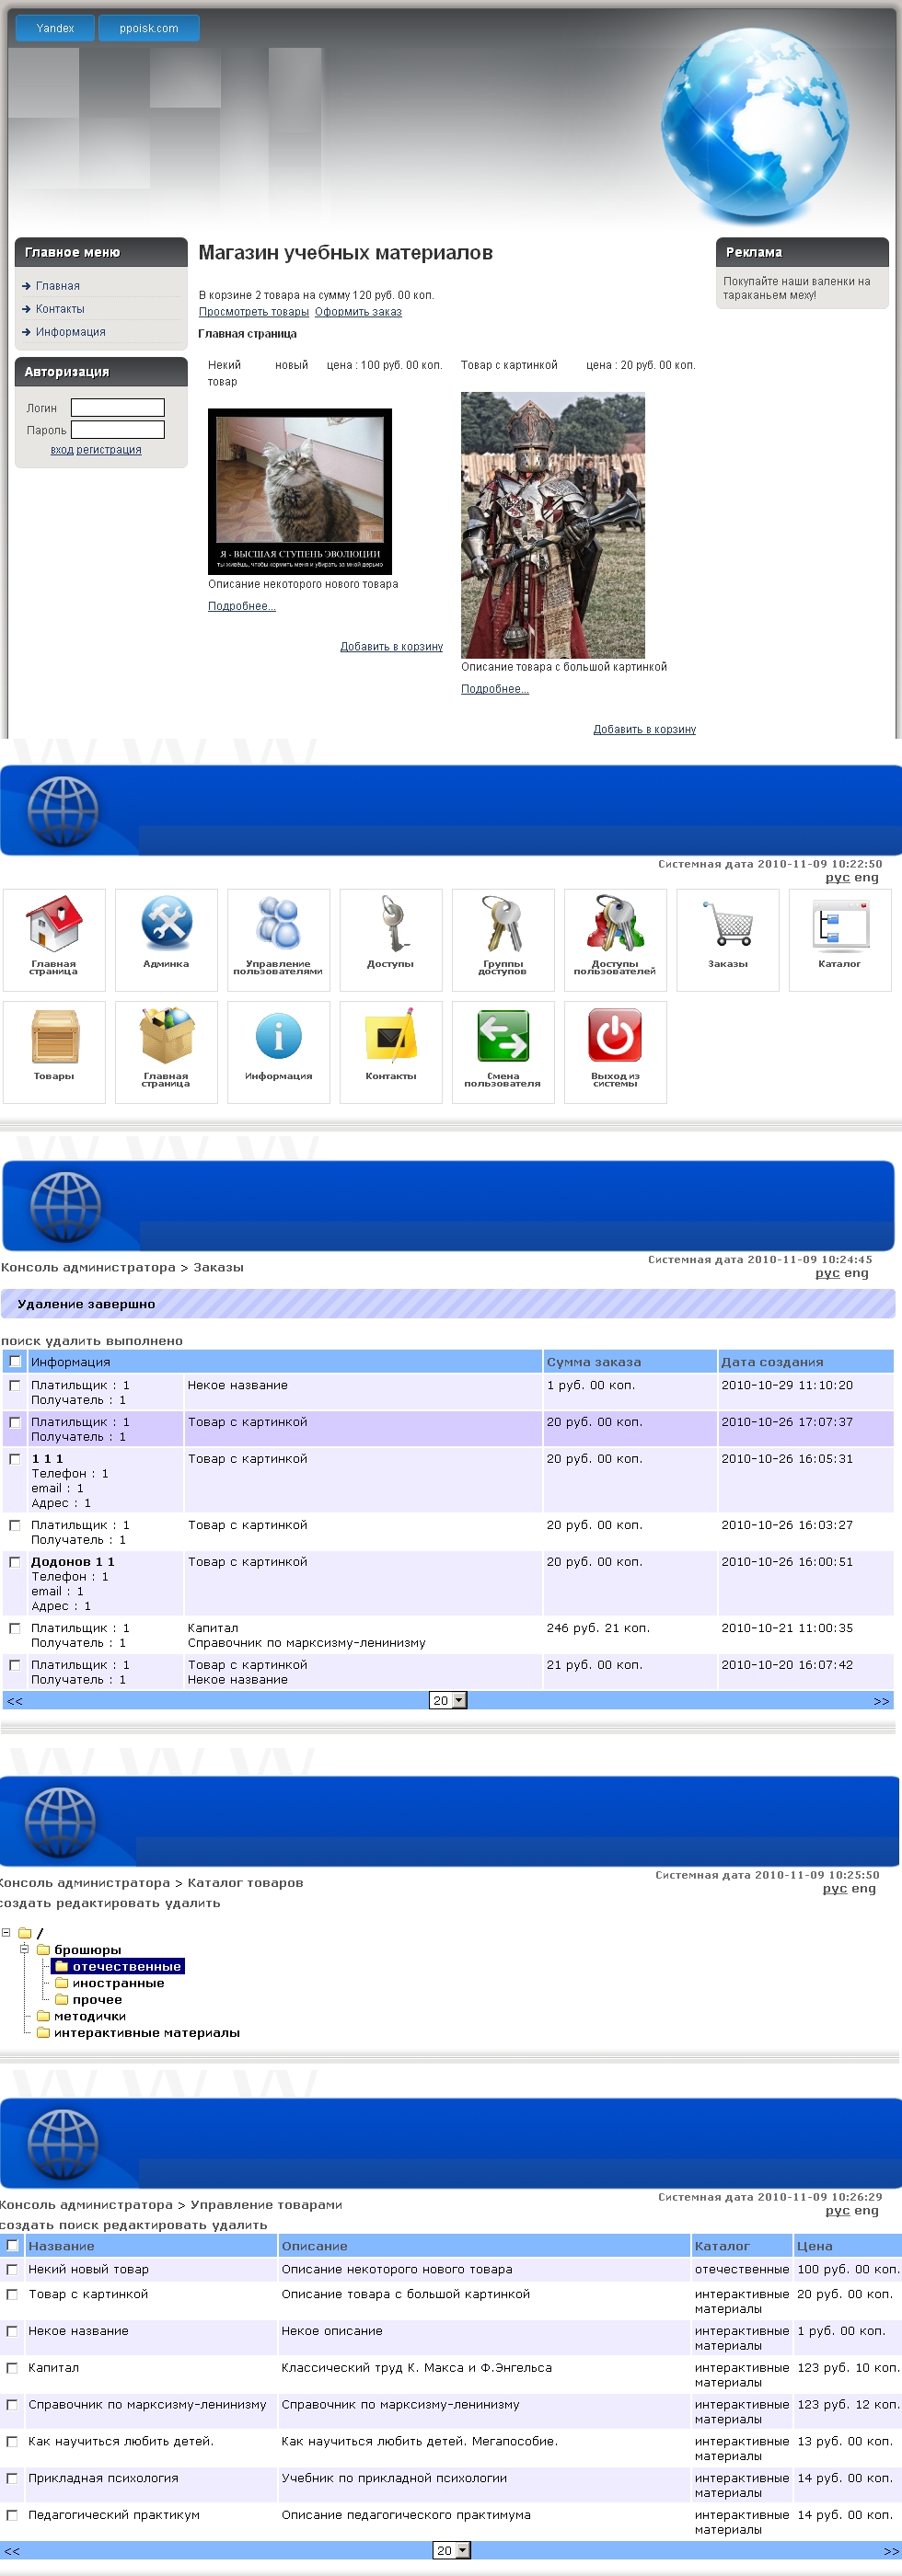Switch language to eng in icon panel
The width and height of the screenshot is (902, 2576).
point(866,878)
